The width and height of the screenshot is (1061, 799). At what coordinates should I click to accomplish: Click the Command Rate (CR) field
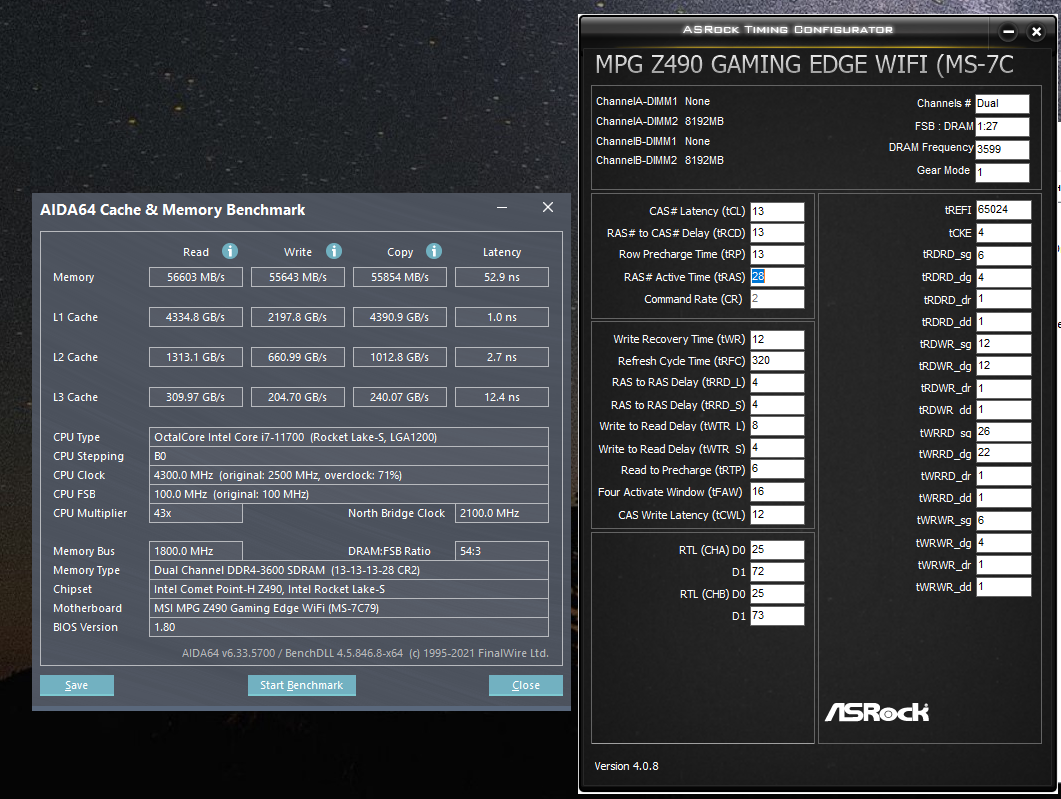tap(777, 299)
